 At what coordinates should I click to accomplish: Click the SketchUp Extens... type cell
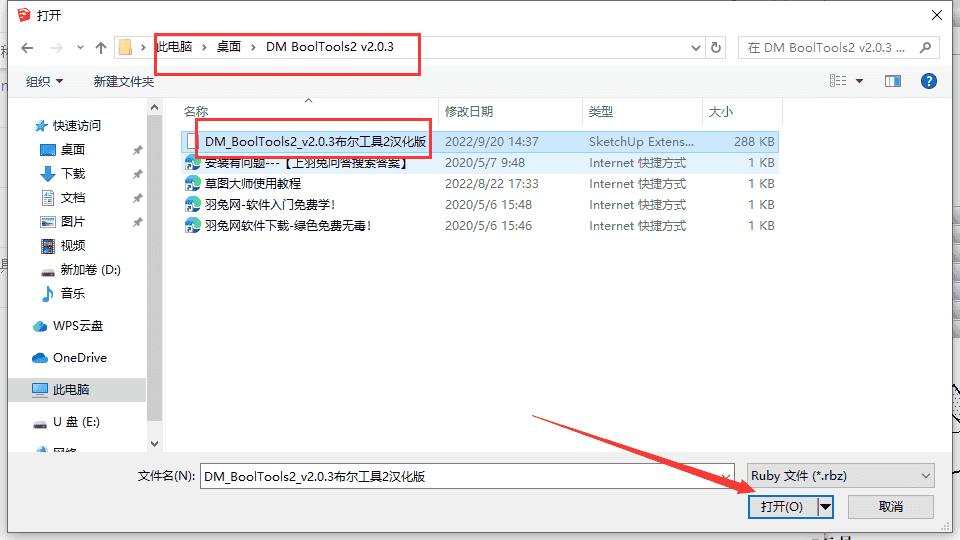(x=642, y=141)
